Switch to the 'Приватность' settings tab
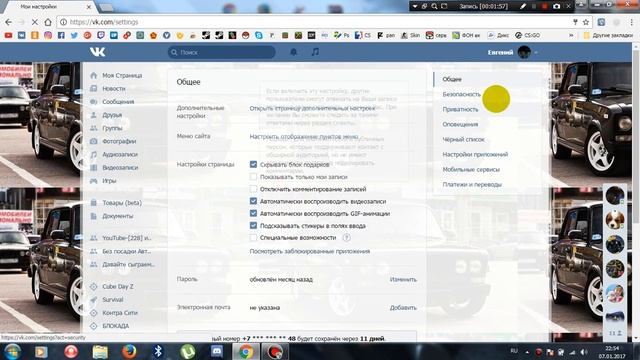This screenshot has width=640, height=360. (460, 109)
